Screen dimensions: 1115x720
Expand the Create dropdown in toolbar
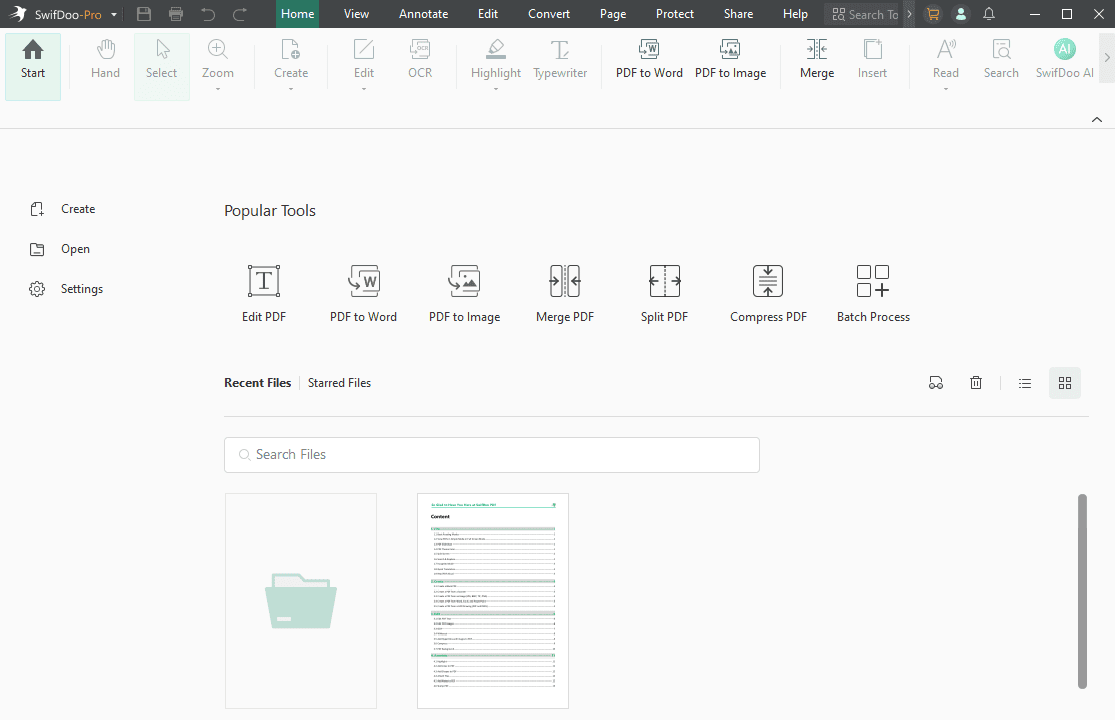[x=291, y=89]
